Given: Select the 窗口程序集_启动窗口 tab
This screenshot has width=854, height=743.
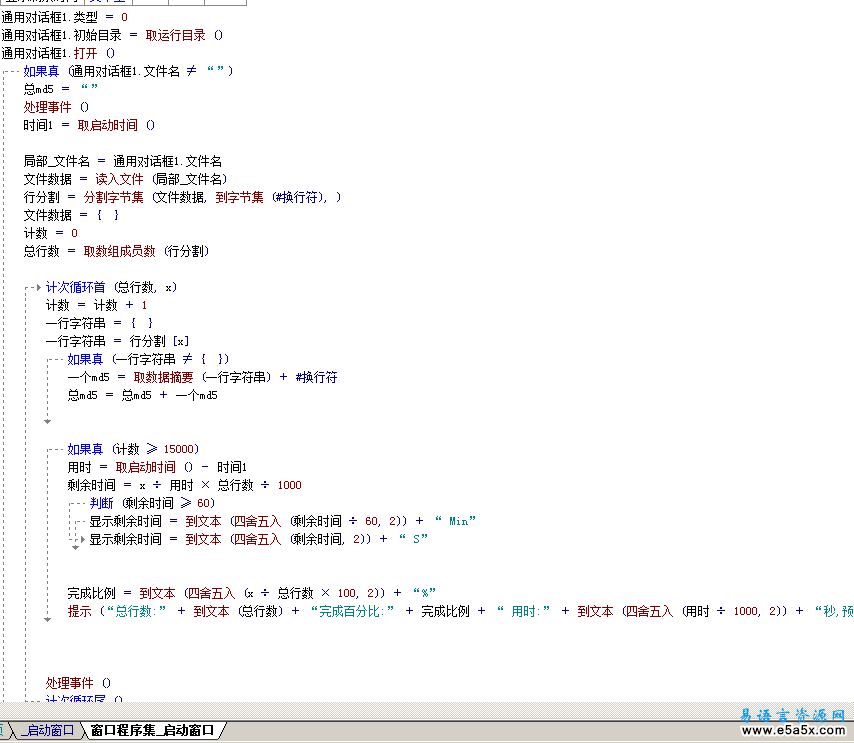Looking at the screenshot, I should [152, 731].
